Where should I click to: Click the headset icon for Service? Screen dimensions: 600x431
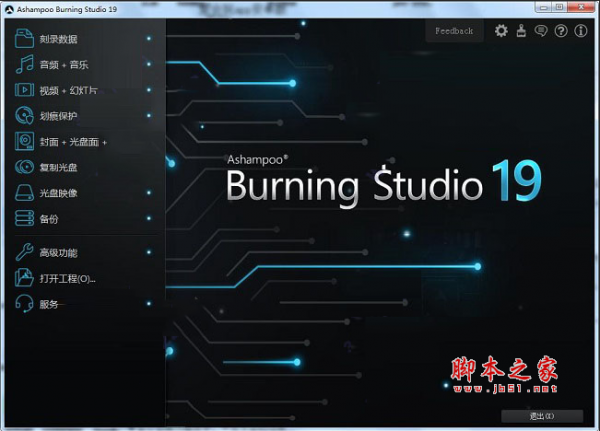click(x=24, y=304)
